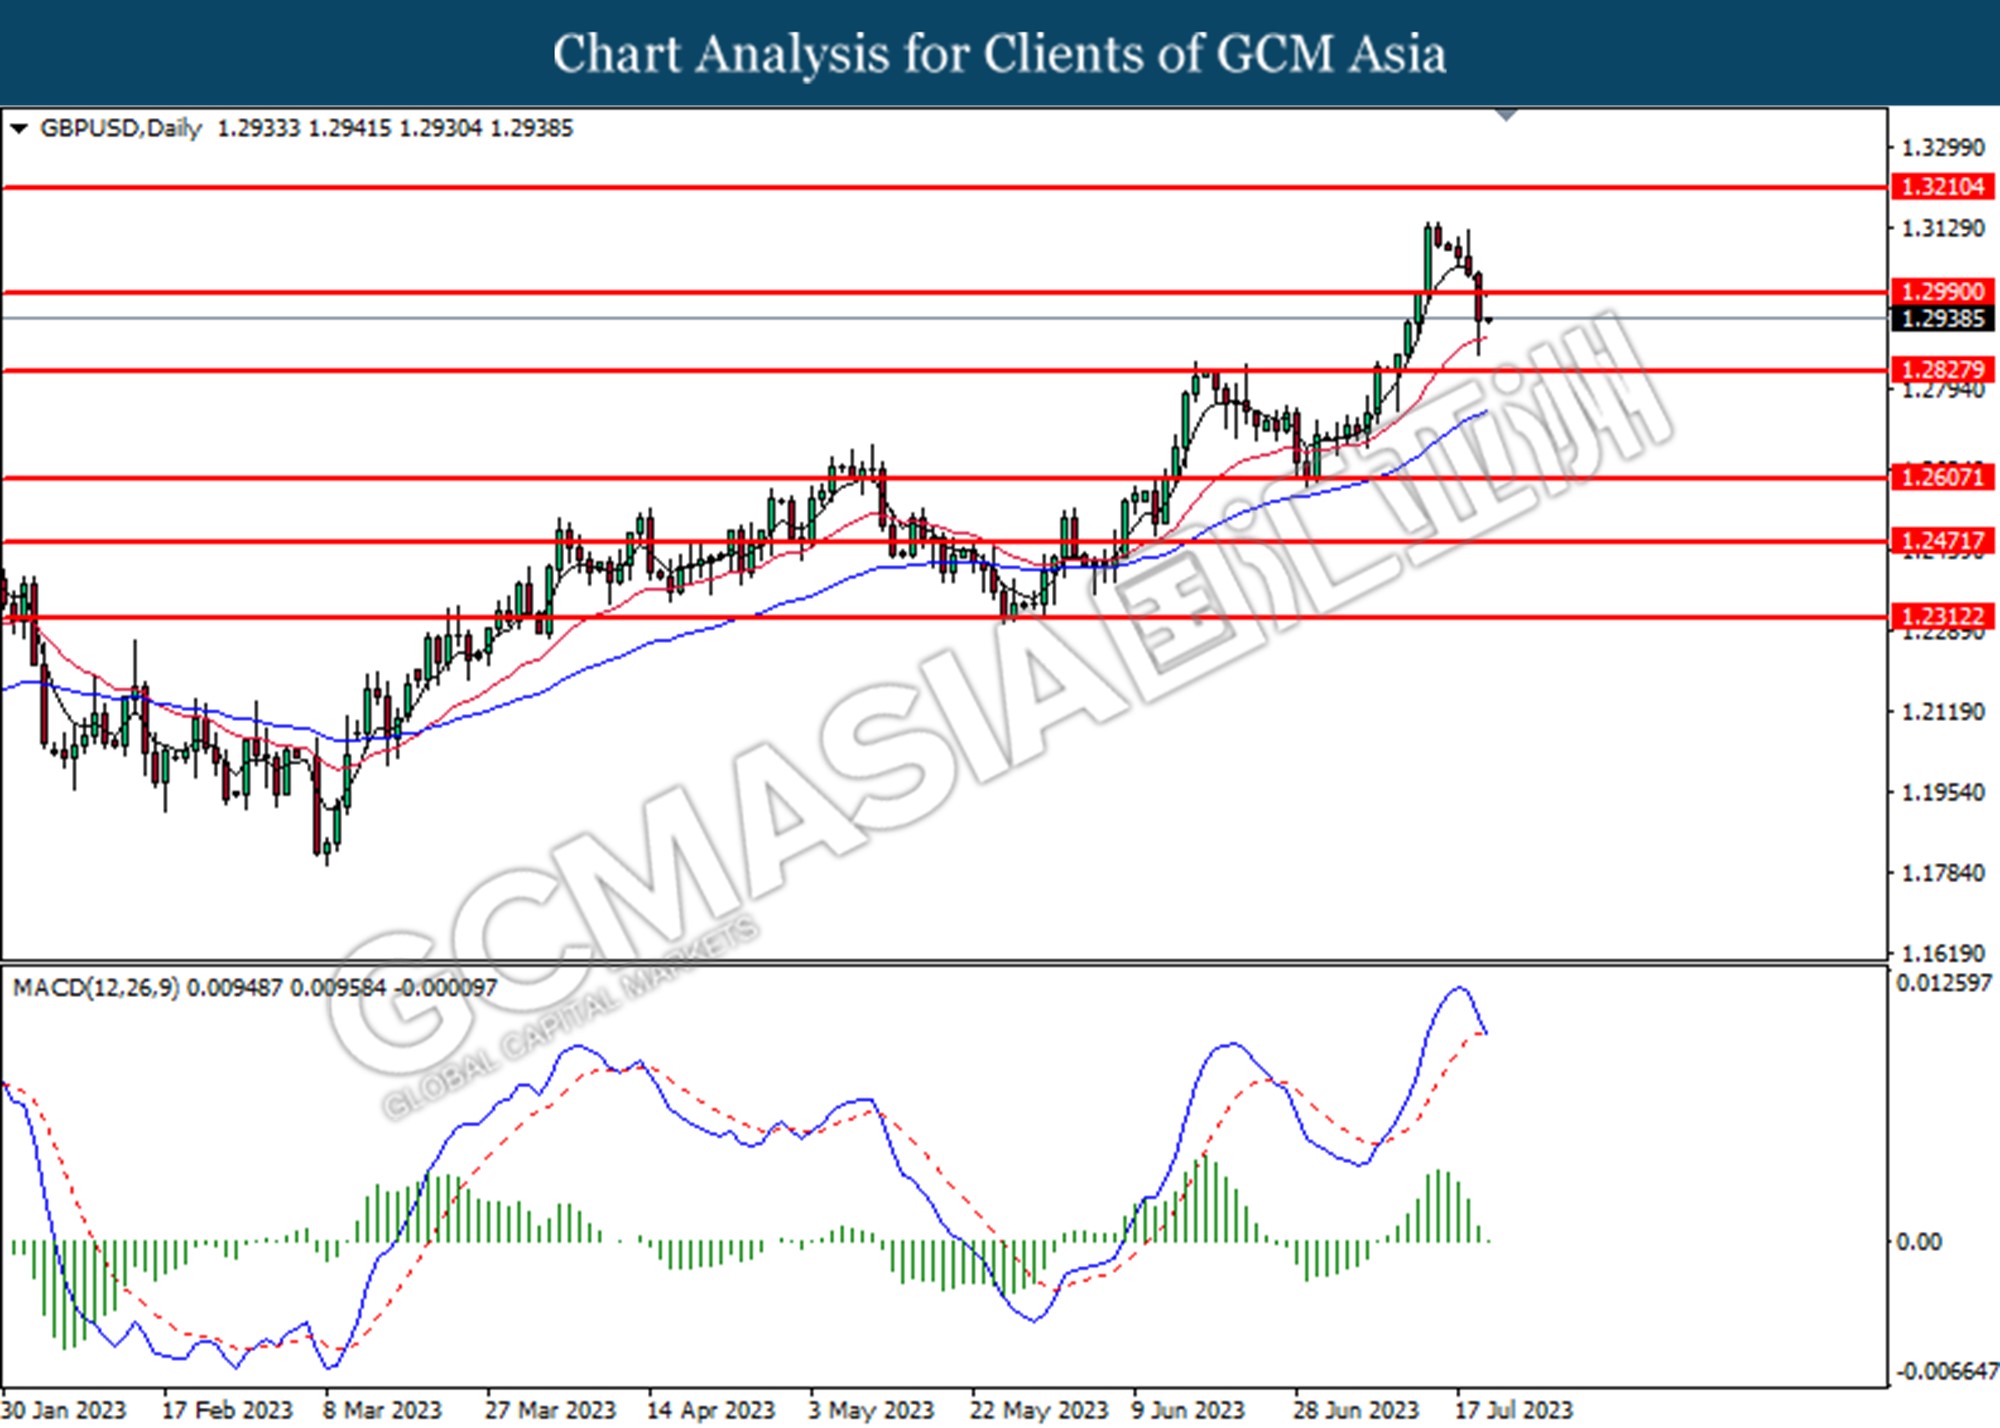
Task: Click the 8 Mar 2023 date label
Action: [x=382, y=1410]
